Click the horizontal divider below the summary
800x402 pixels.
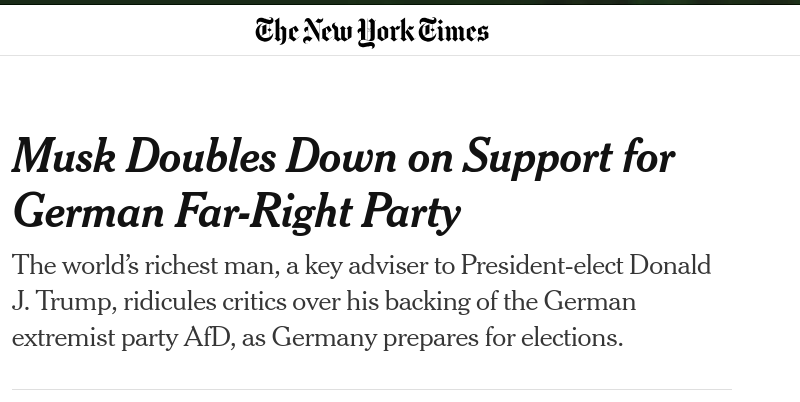(372, 389)
